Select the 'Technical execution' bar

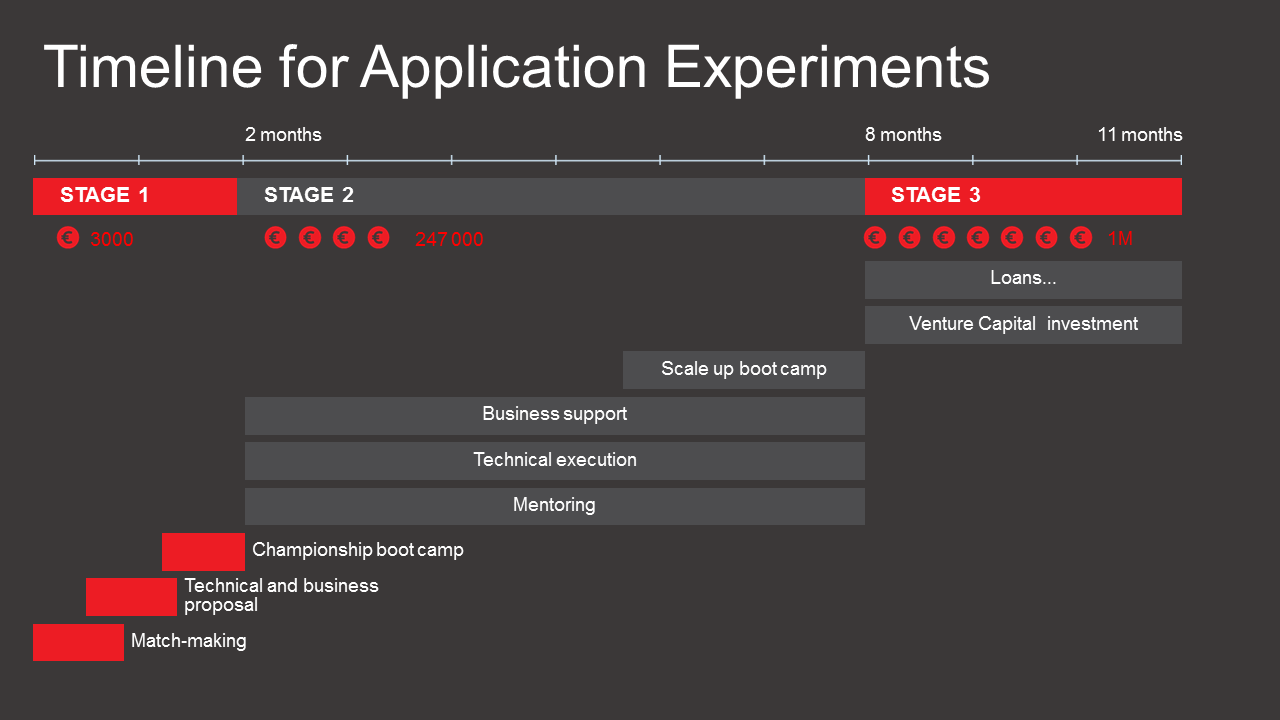555,461
